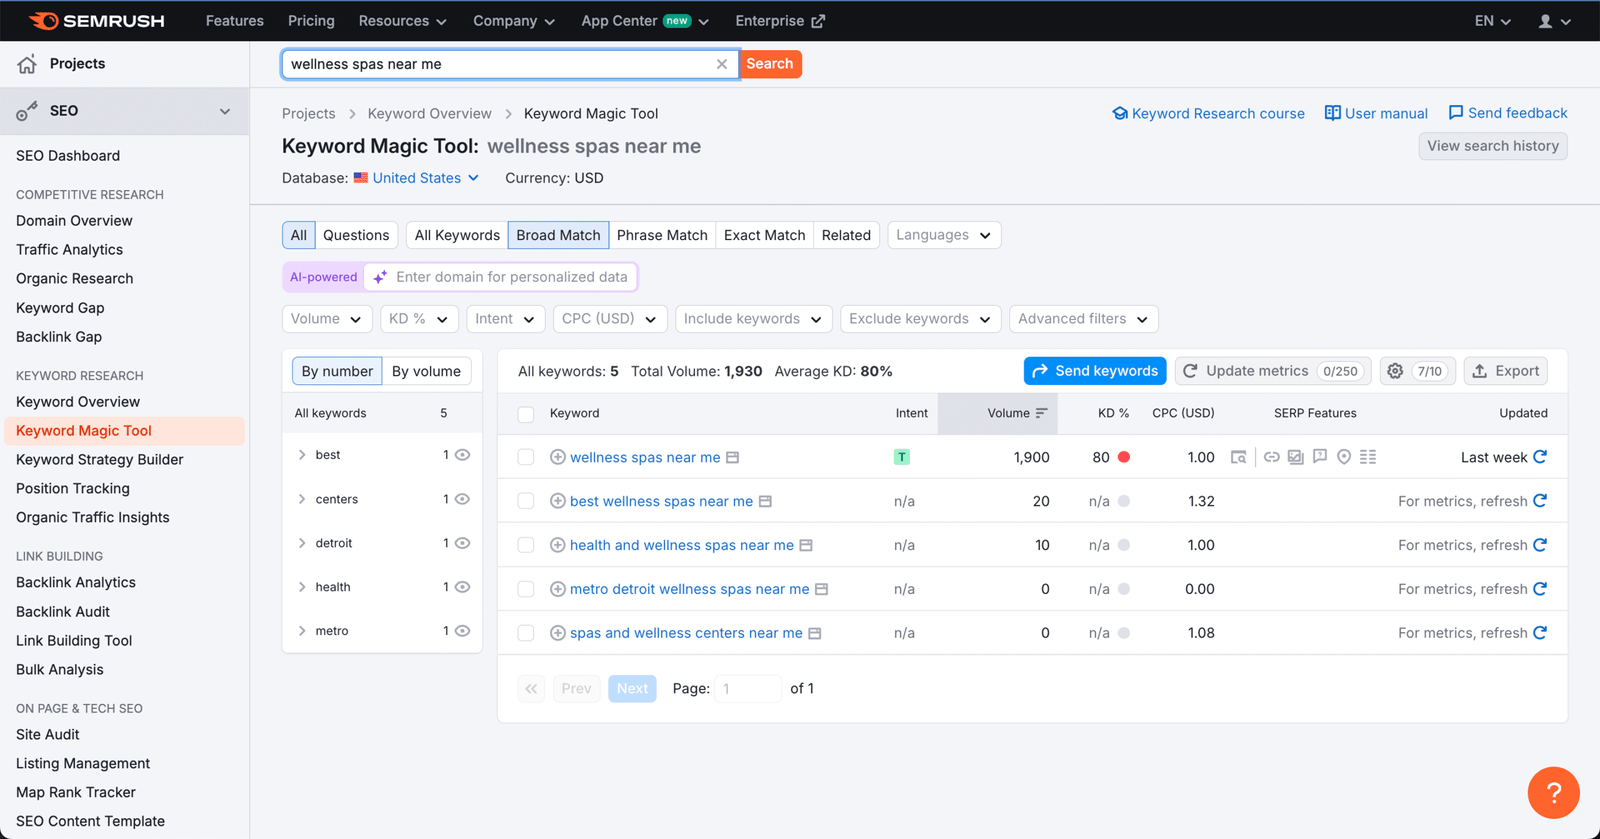Add wellness spas near me to list (plus icon)

[558, 457]
